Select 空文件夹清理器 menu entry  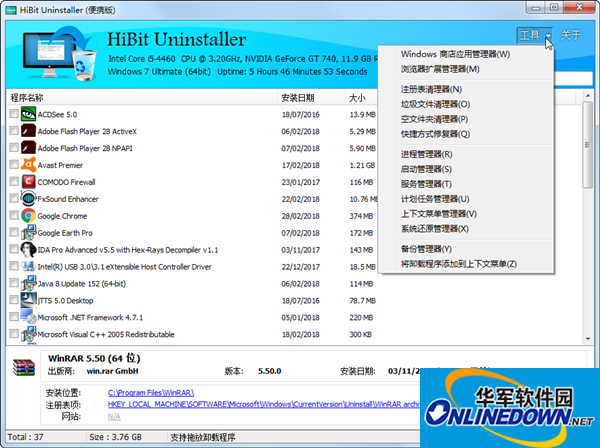(x=466, y=119)
